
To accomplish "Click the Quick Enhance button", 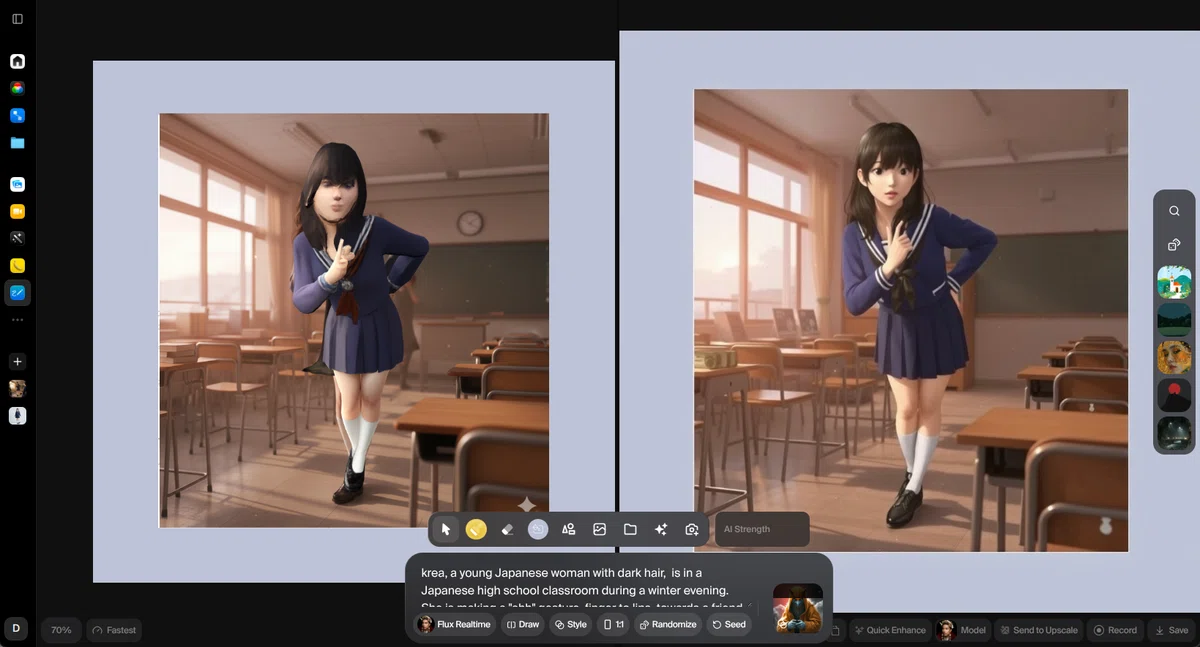I will (889, 630).
